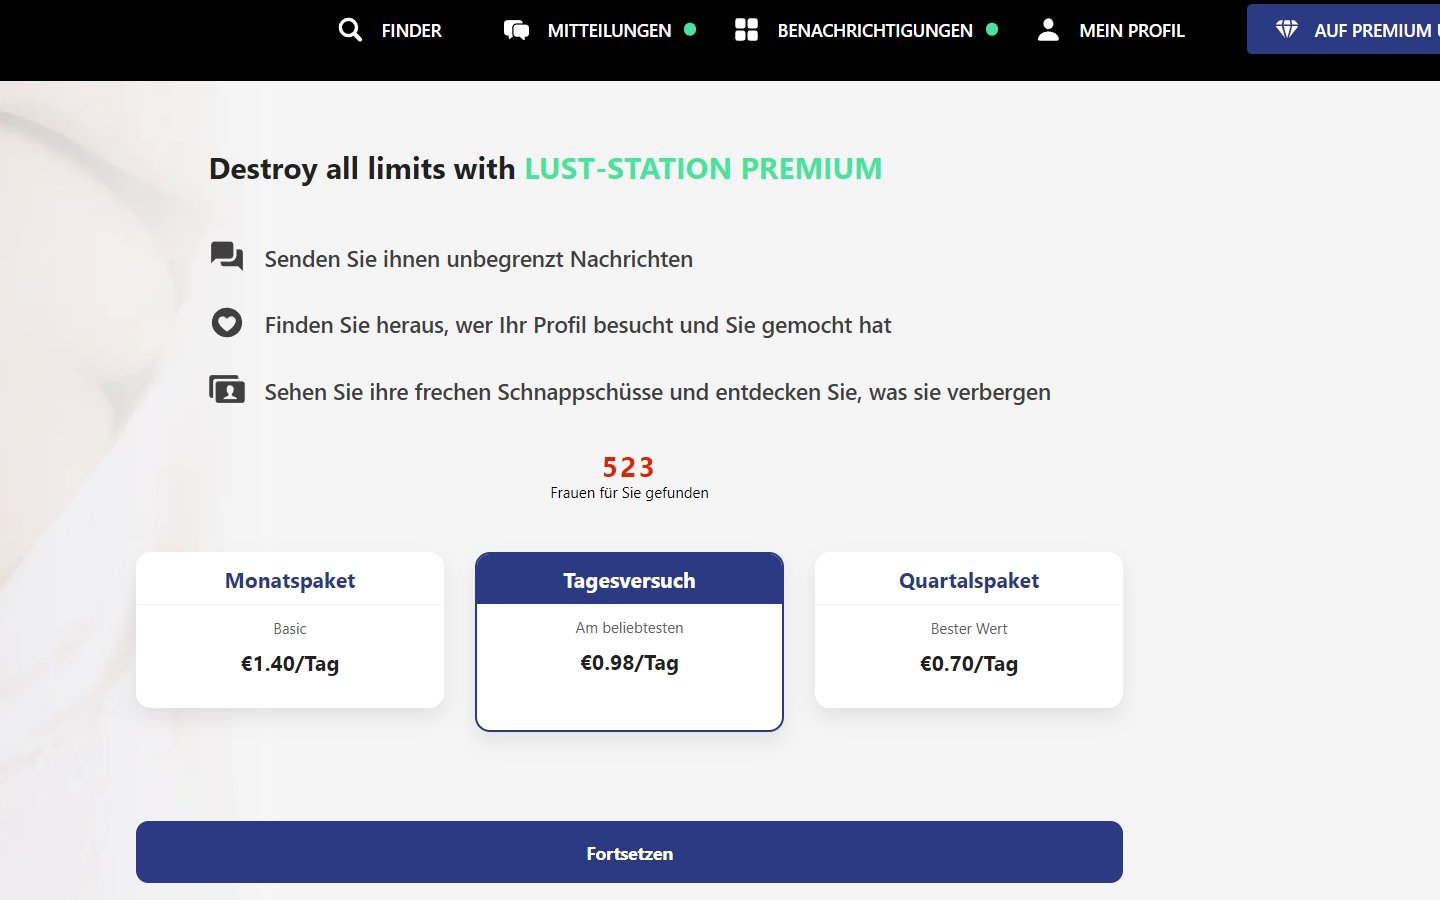Click the unlimited messages speech bubble icon
The image size is (1440, 900).
[x=227, y=257]
